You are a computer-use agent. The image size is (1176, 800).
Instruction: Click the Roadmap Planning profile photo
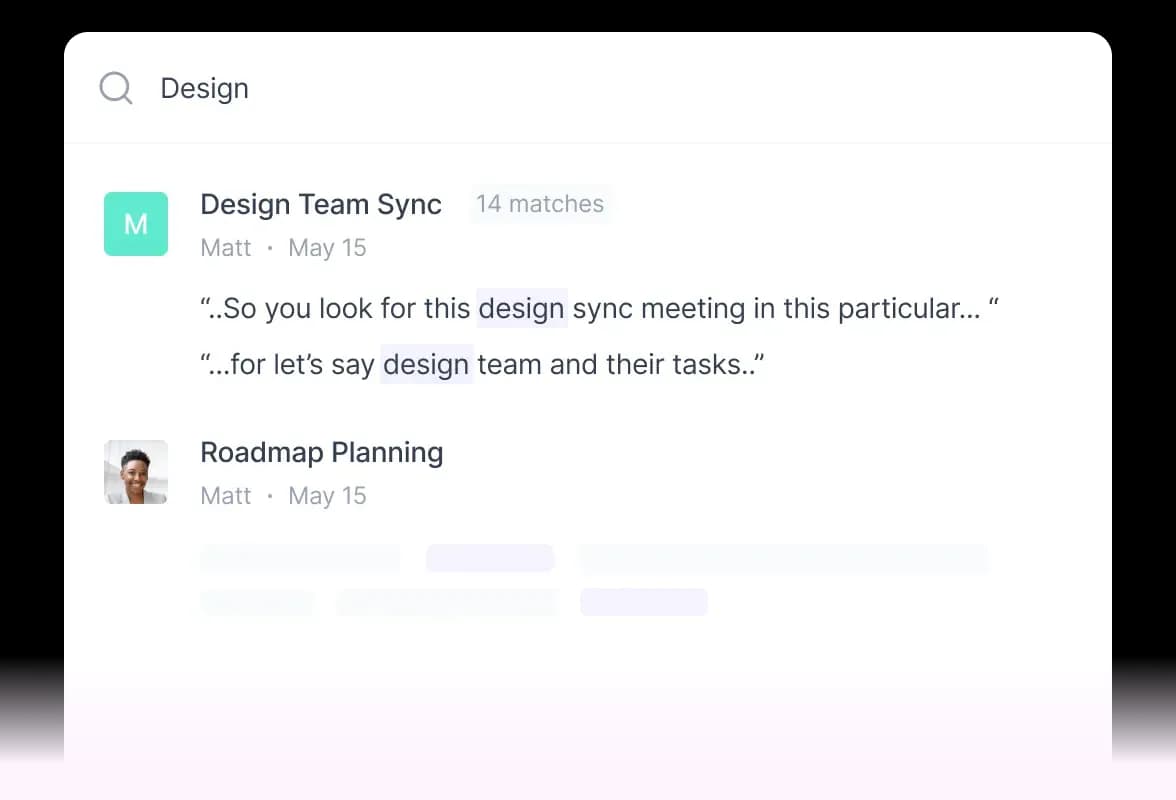pos(136,472)
